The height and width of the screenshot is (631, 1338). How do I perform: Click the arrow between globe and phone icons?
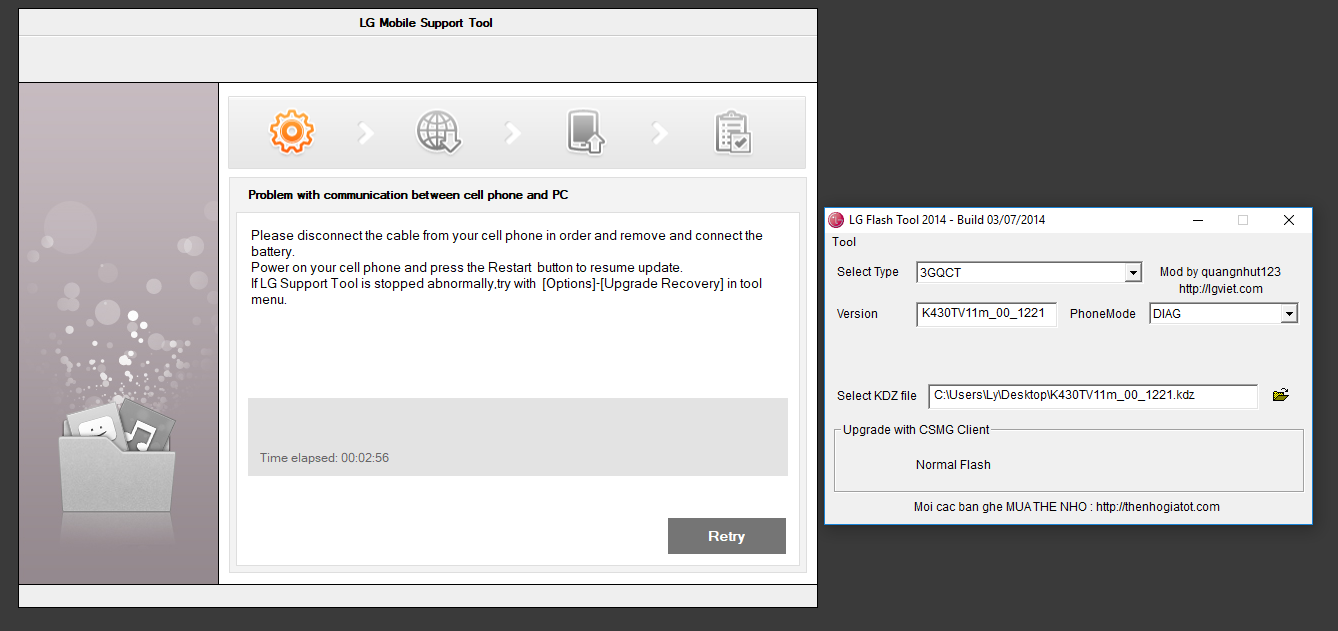pyautogui.click(x=513, y=133)
